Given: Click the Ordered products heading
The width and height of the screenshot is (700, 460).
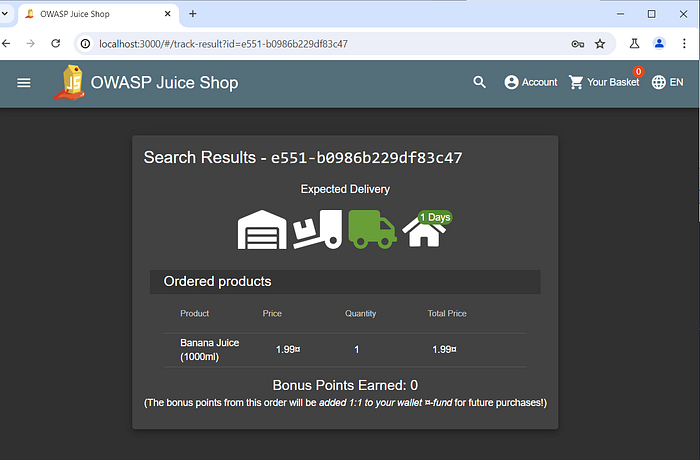Looking at the screenshot, I should point(217,281).
